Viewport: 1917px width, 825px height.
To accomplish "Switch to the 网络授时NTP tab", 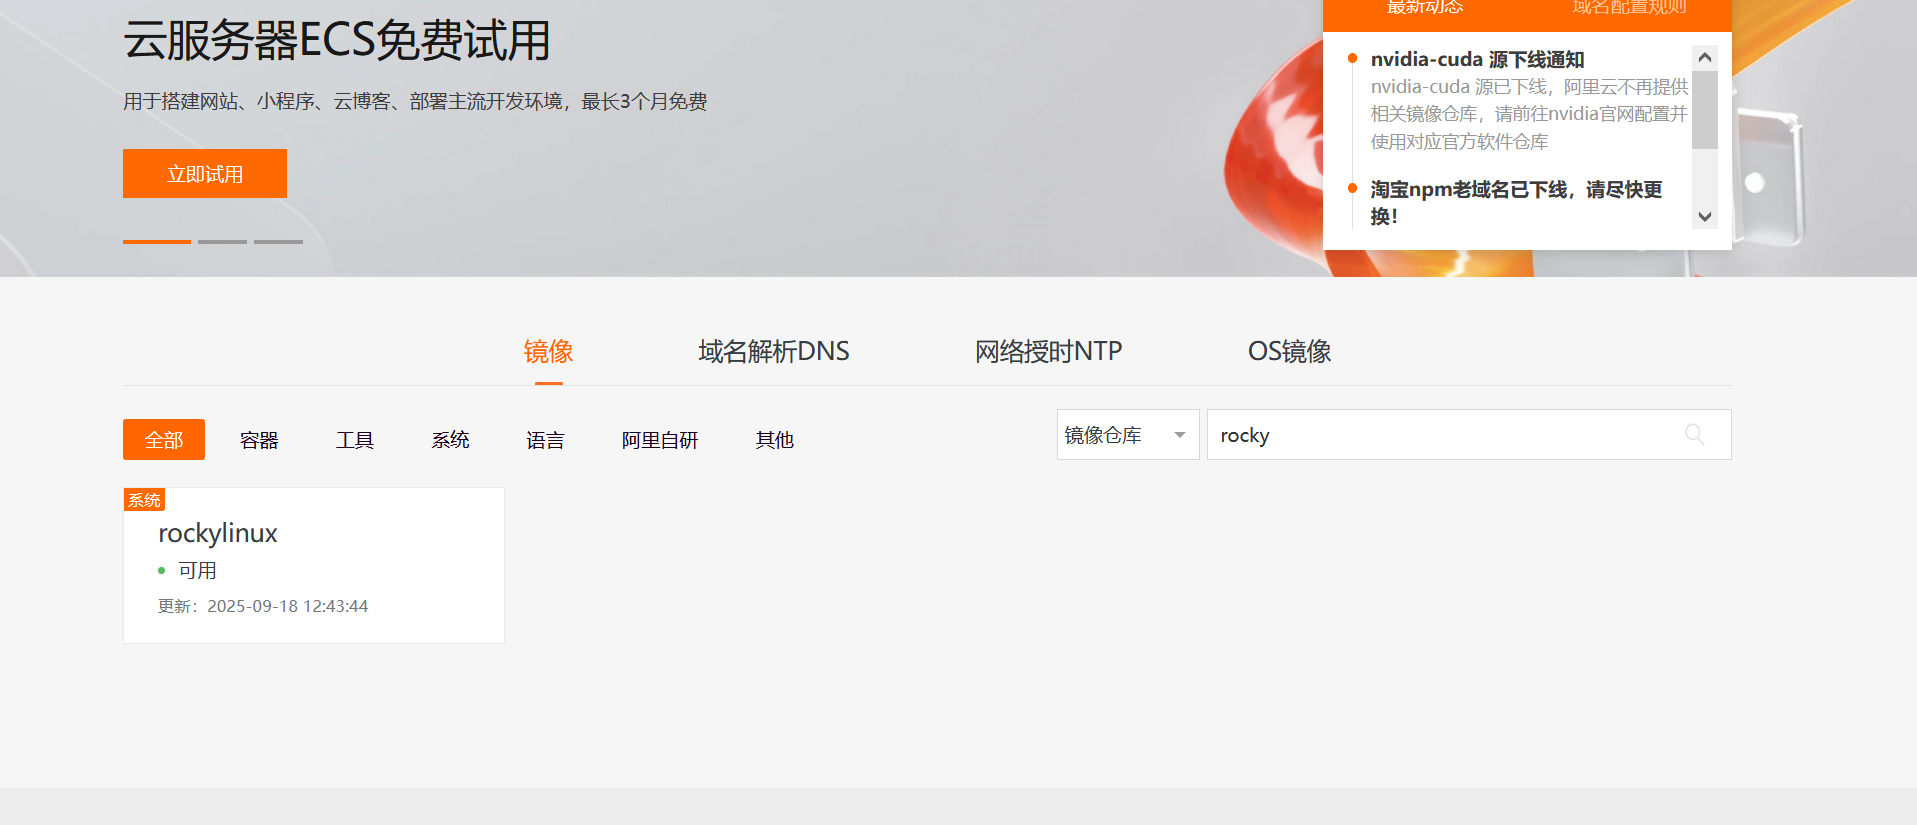I will [x=1048, y=352].
